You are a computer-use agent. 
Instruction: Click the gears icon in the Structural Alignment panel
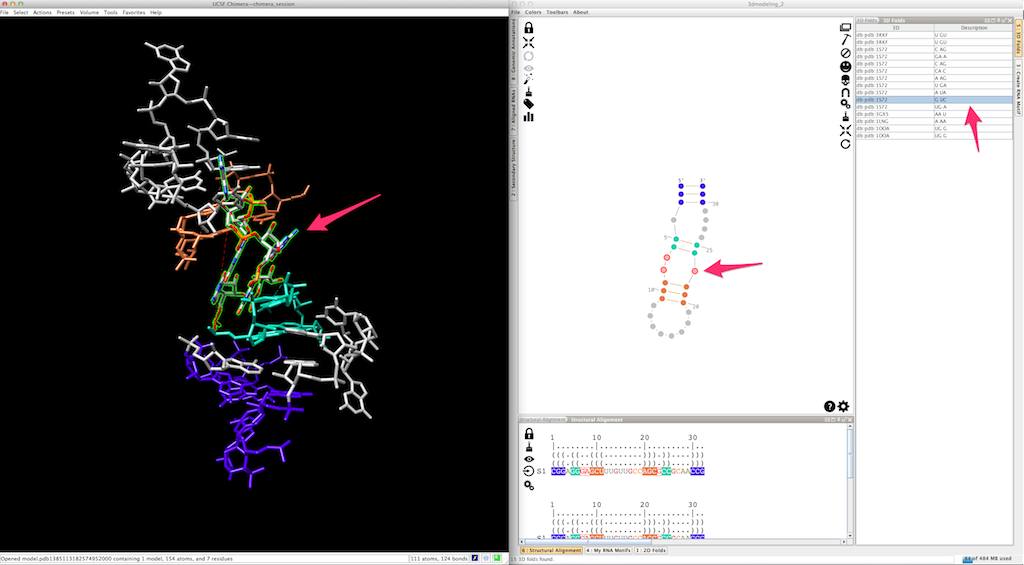tap(529, 485)
